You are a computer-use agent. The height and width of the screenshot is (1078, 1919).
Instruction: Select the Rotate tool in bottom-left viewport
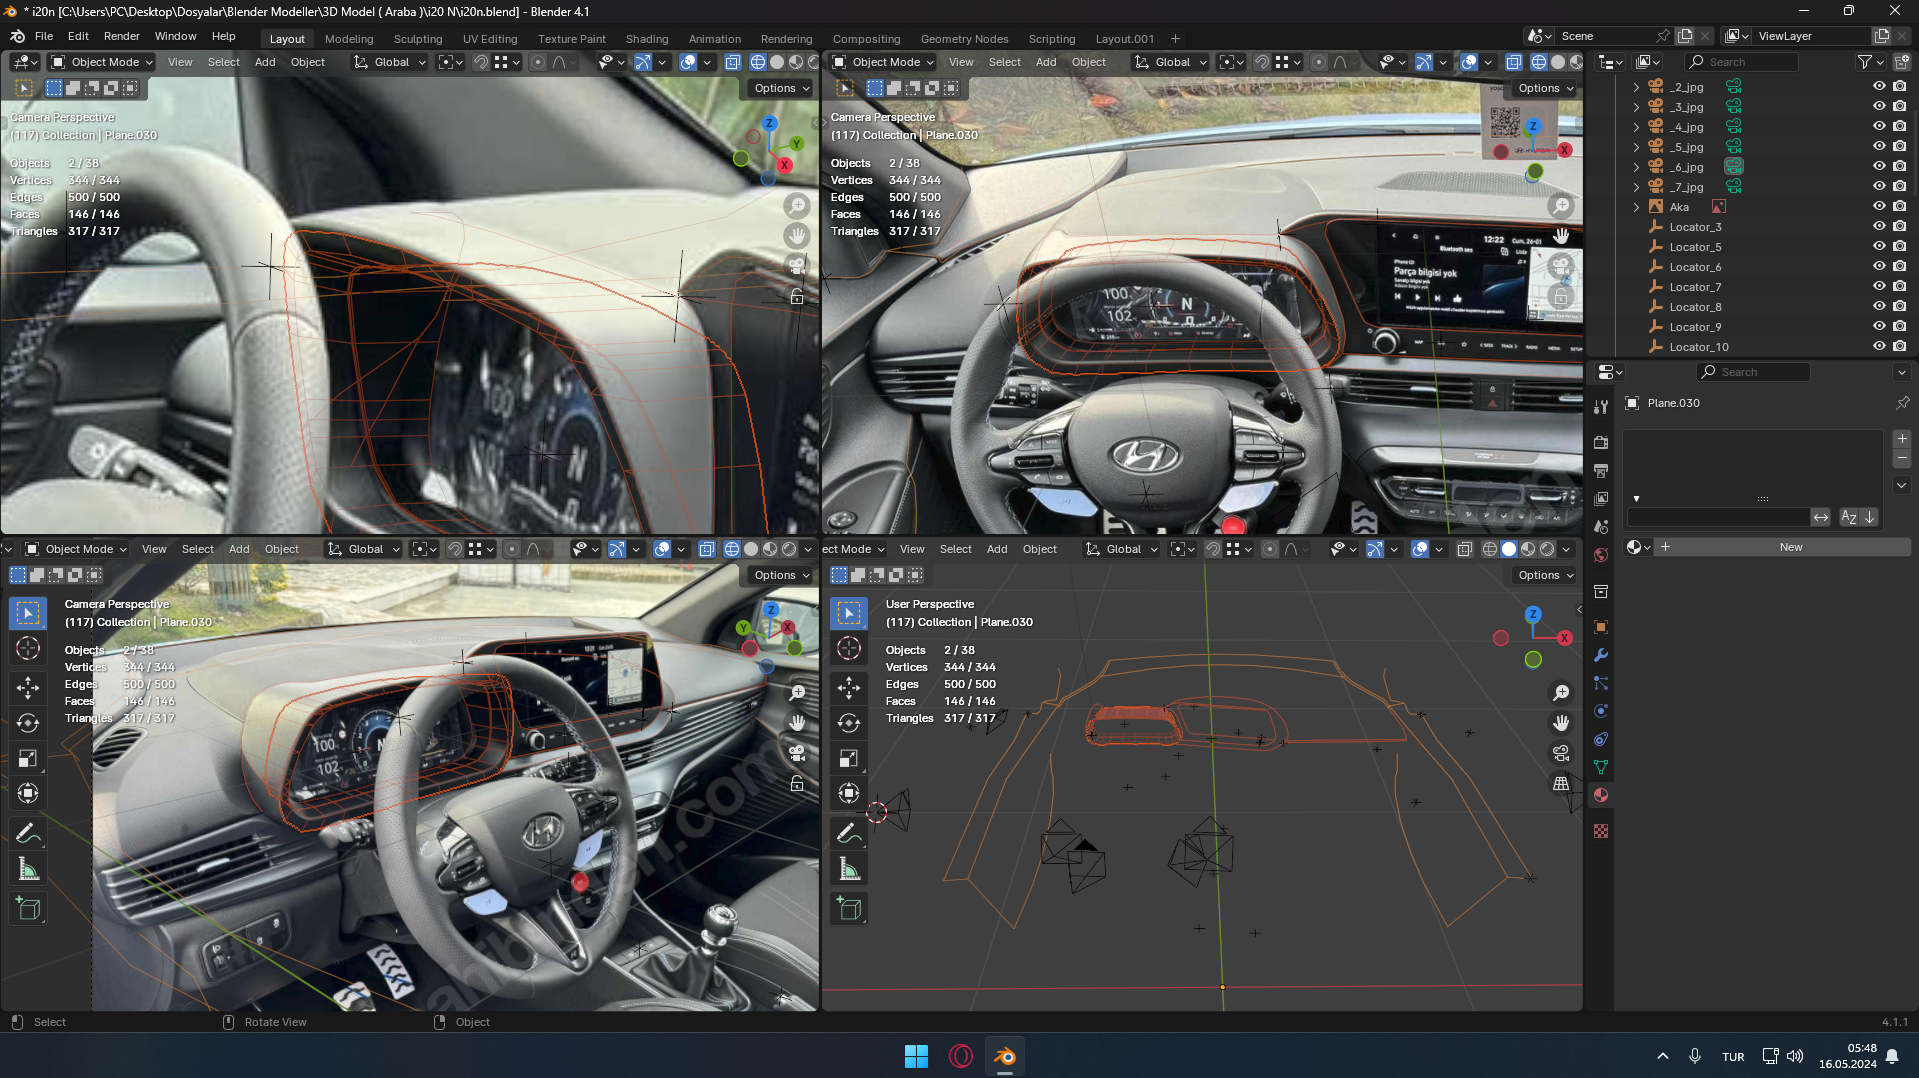tap(28, 723)
